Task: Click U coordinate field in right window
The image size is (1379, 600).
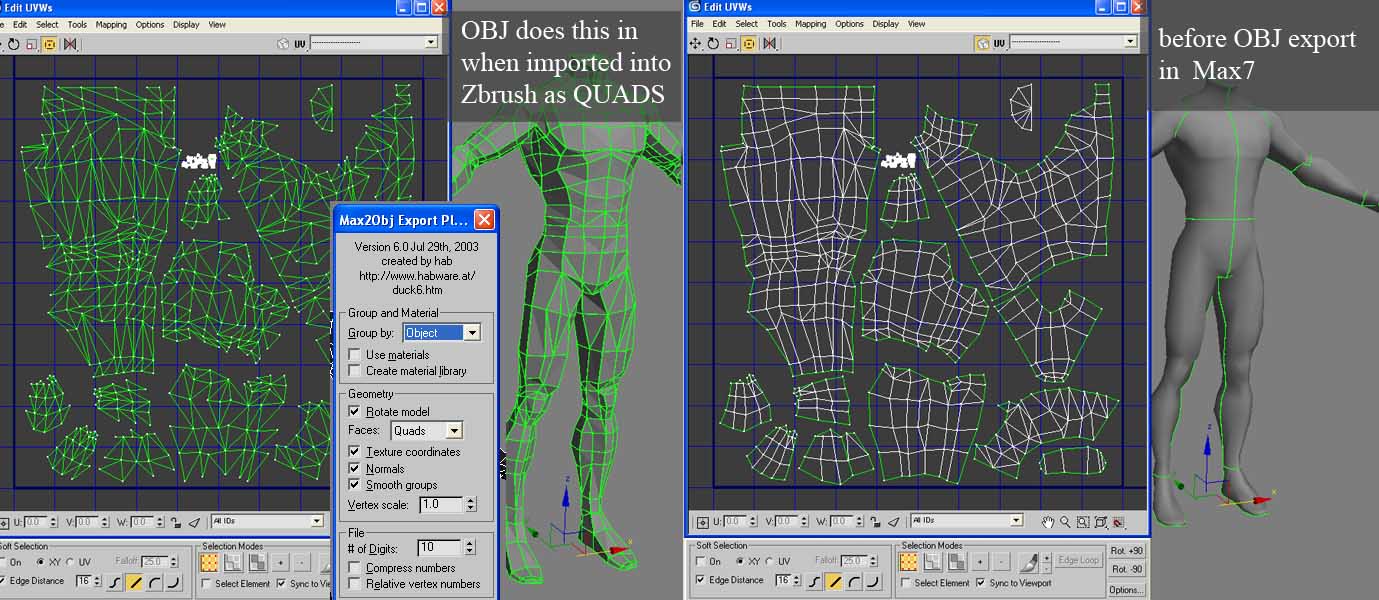Action: click(735, 521)
